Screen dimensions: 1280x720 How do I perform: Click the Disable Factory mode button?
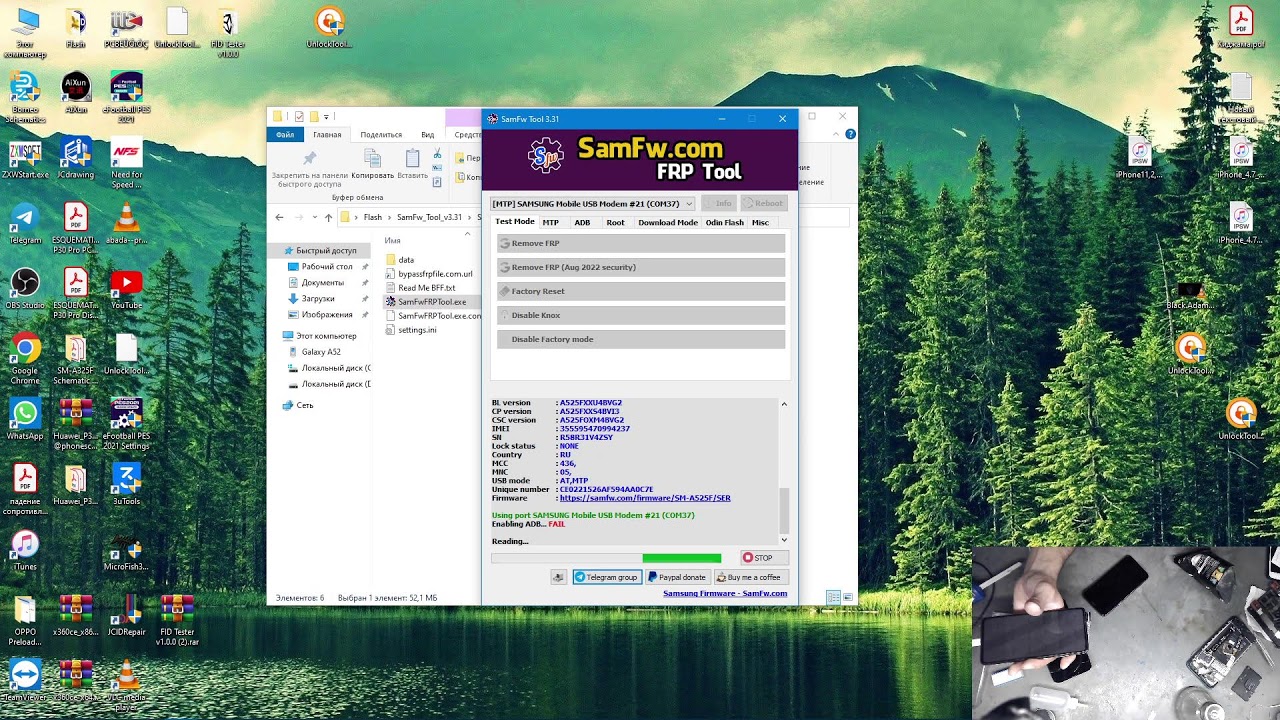pyautogui.click(x=641, y=339)
